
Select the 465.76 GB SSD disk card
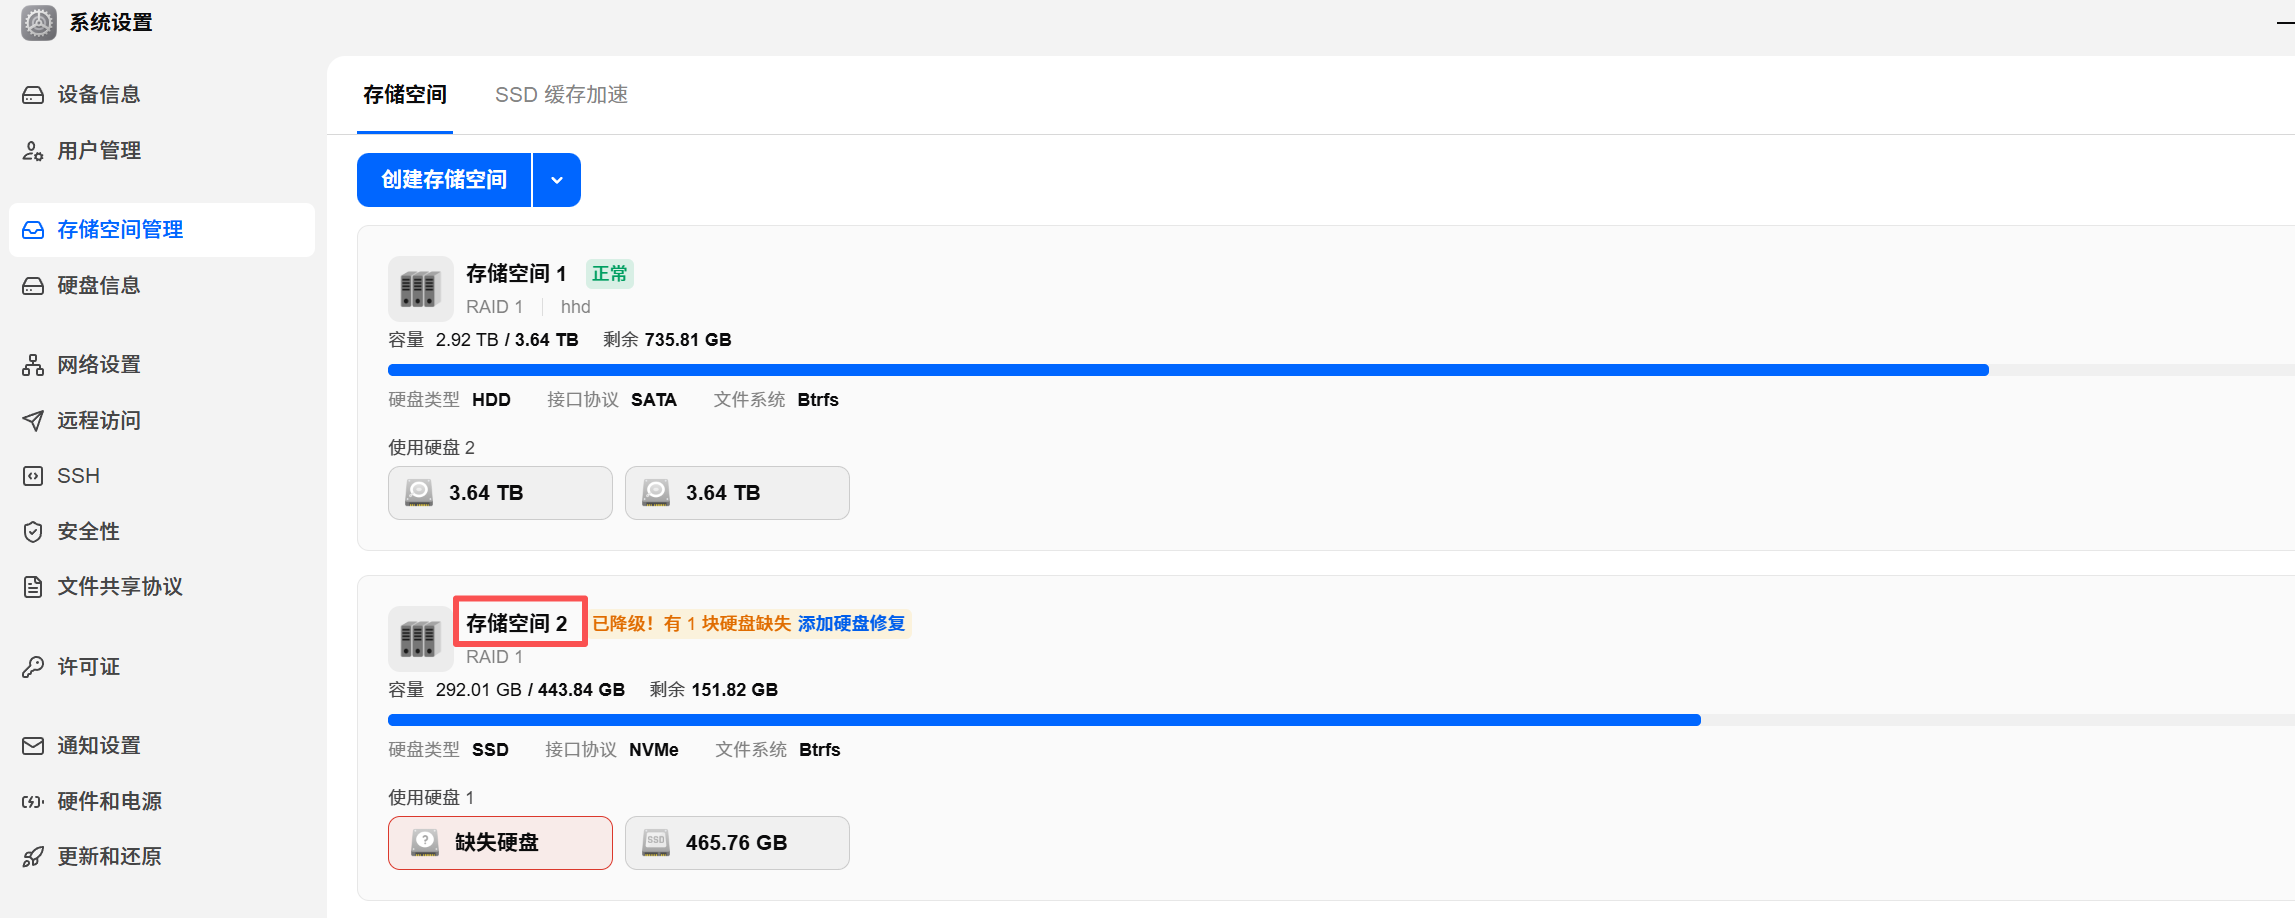coord(737,843)
